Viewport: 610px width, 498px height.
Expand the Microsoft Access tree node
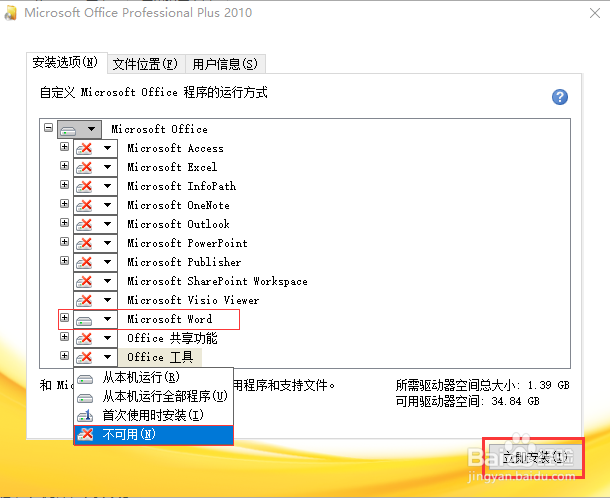(x=65, y=147)
